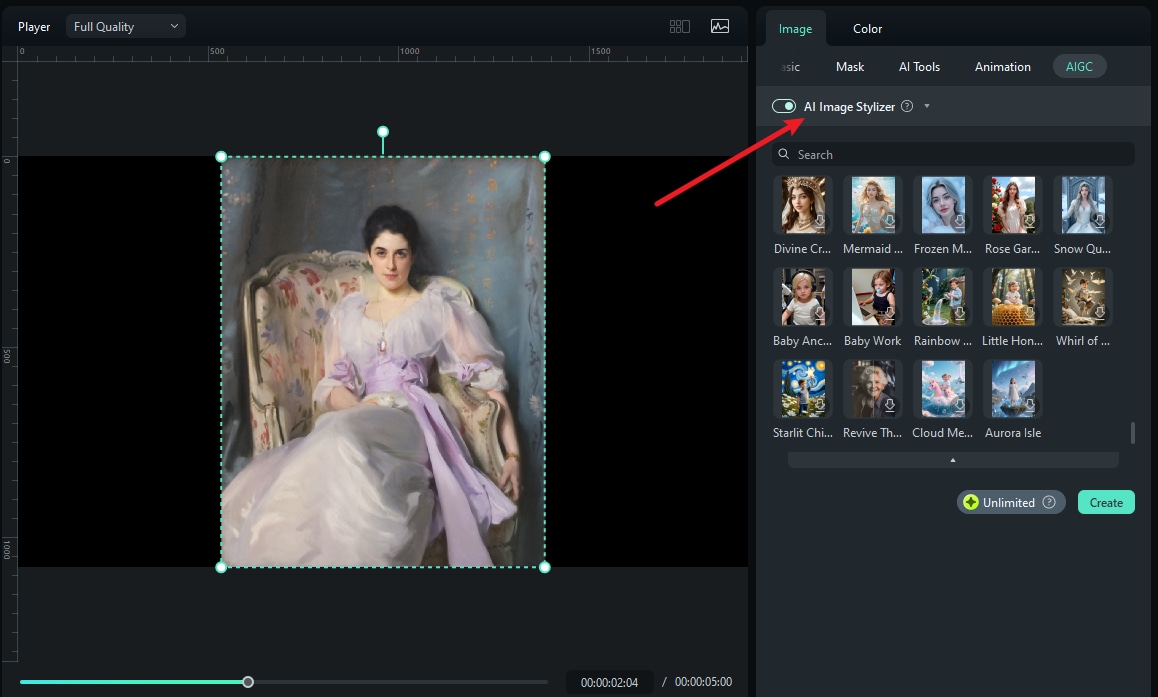Open the grid compare view icon
This screenshot has width=1158, height=697.
pyautogui.click(x=679, y=27)
